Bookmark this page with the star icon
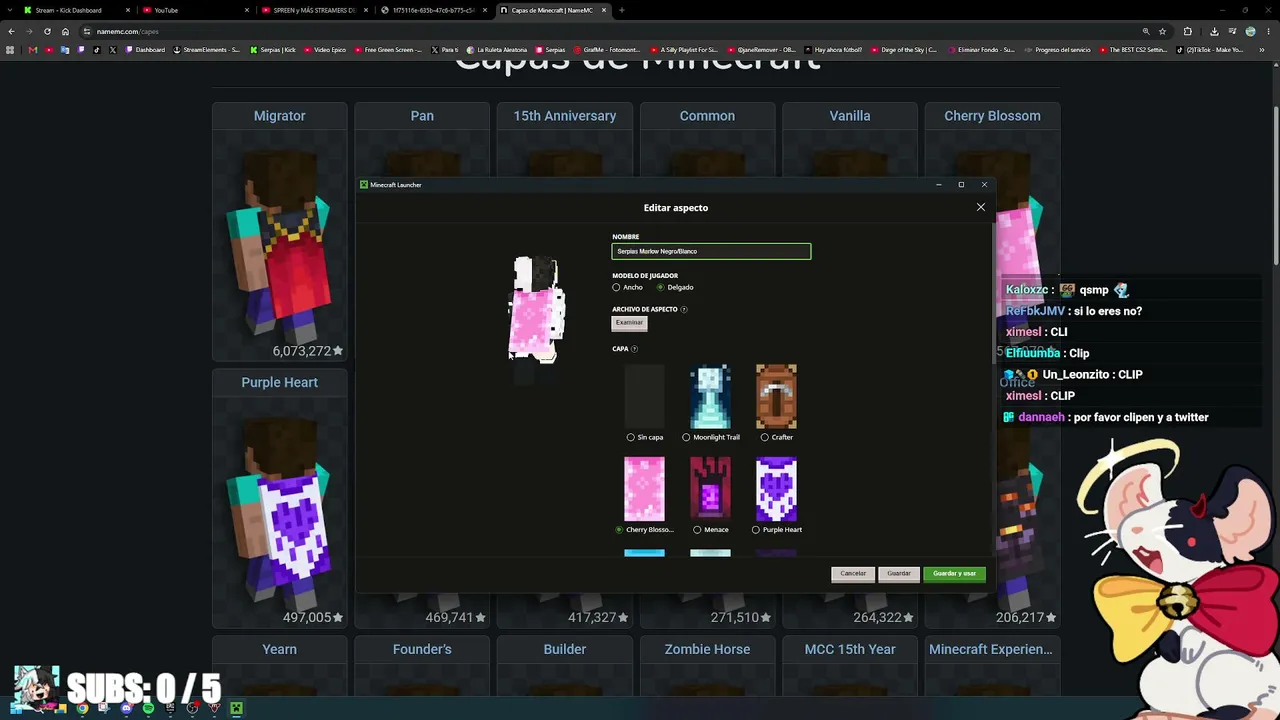The width and height of the screenshot is (1280, 720). [1162, 31]
